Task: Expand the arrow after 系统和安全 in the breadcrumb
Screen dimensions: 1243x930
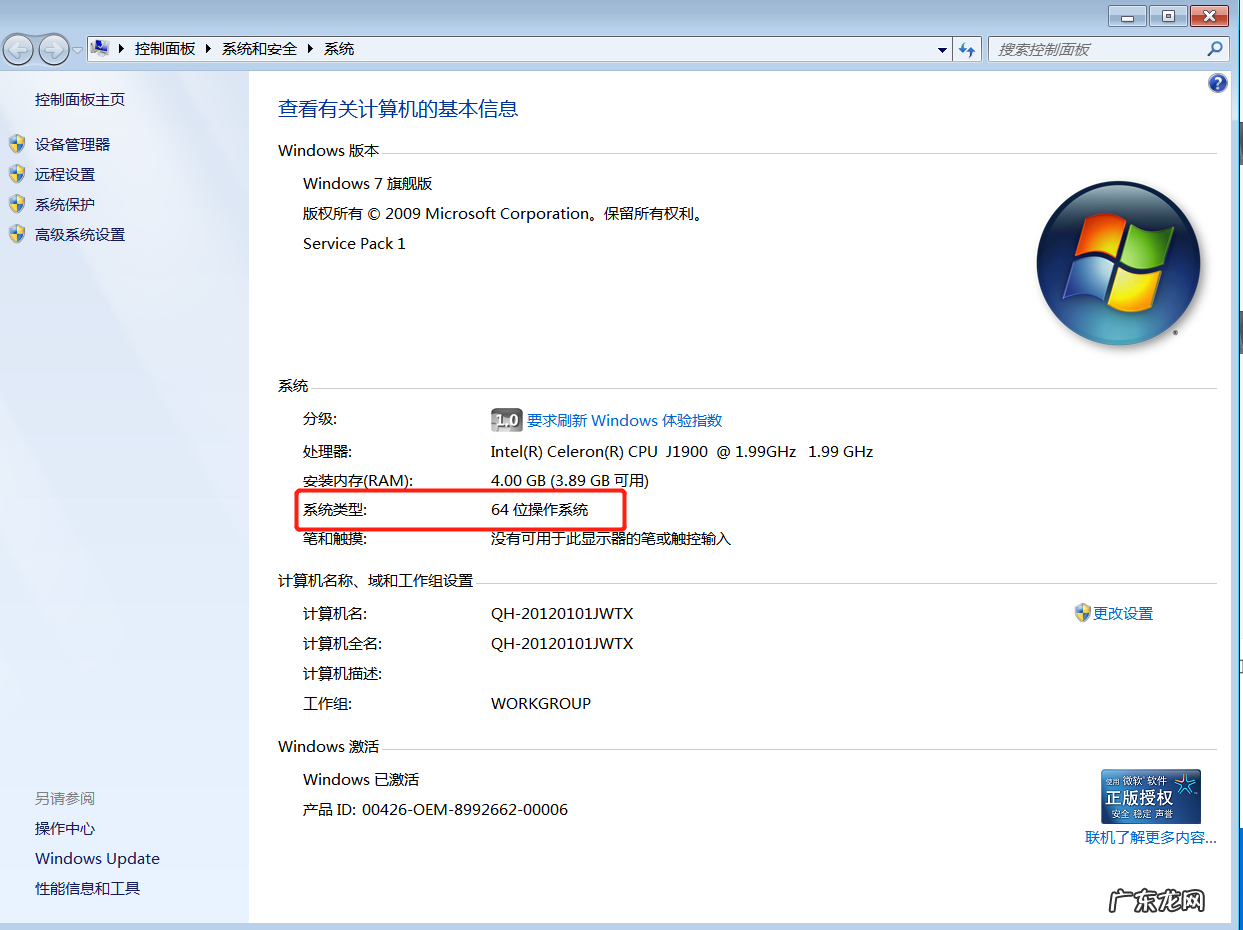Action: tap(311, 49)
